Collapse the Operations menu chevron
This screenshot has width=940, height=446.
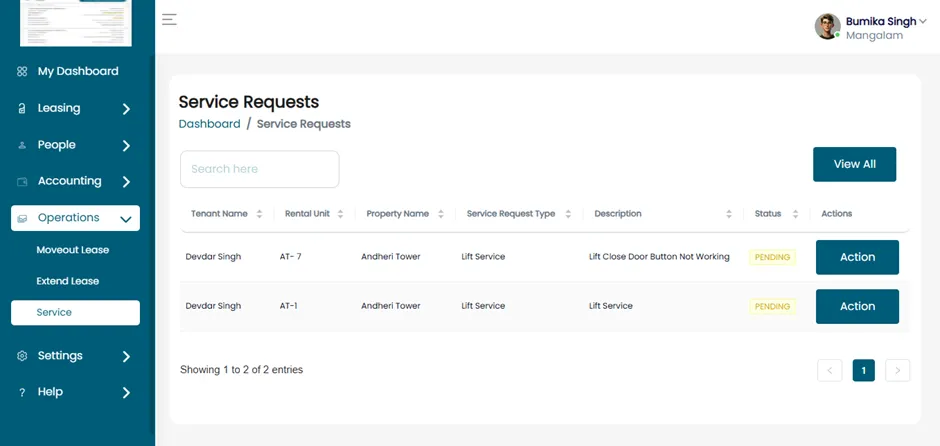pyautogui.click(x=126, y=219)
